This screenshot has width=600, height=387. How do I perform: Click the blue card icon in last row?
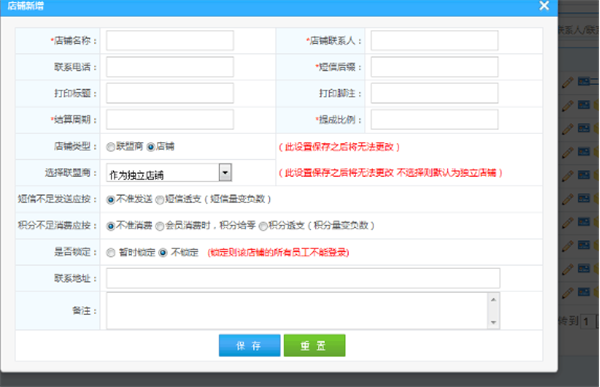click(x=584, y=292)
